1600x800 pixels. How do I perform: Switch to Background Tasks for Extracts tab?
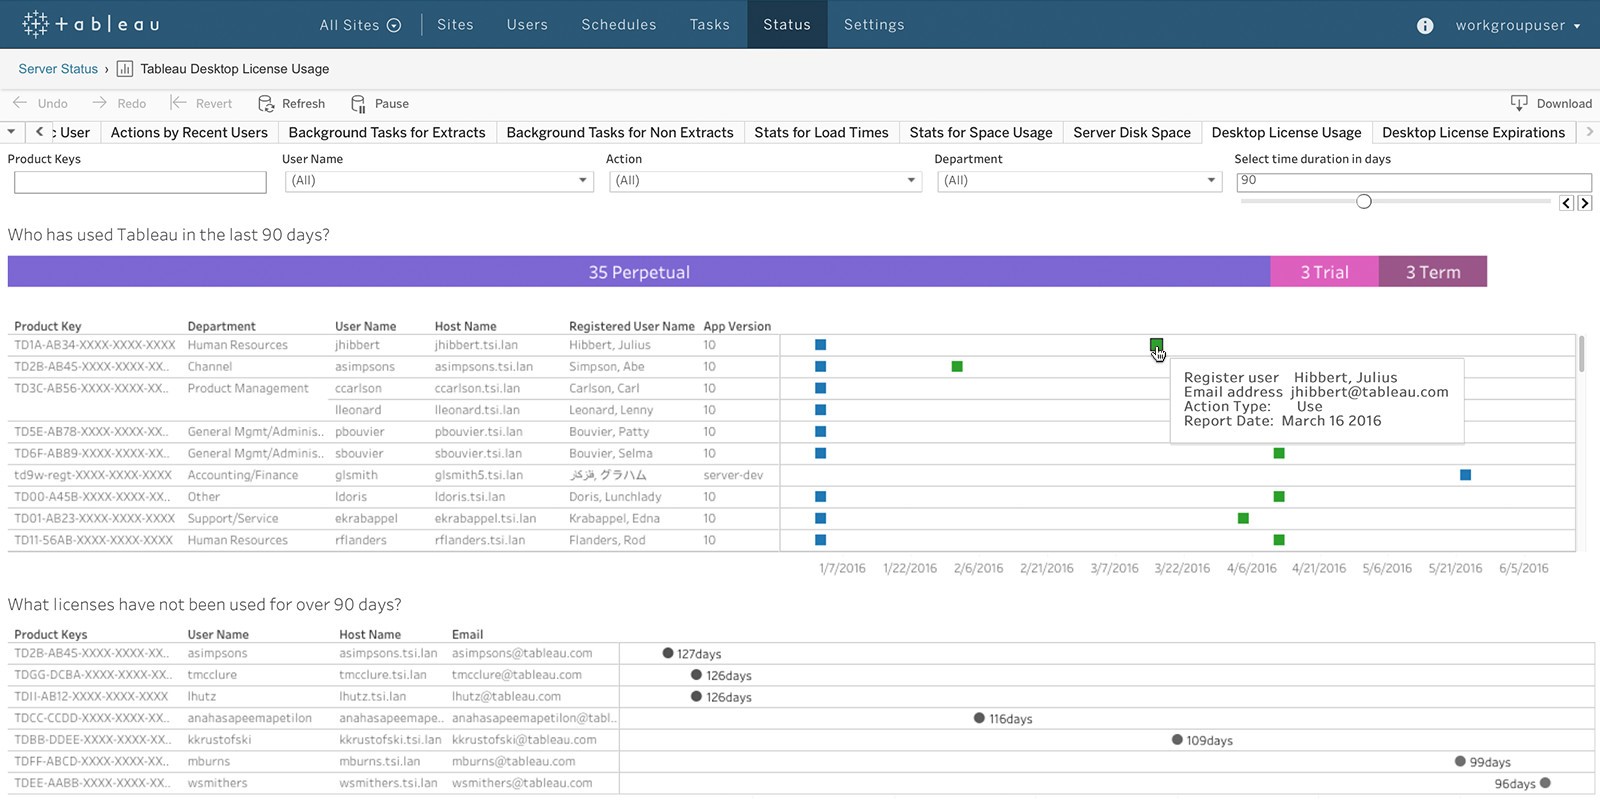click(387, 132)
